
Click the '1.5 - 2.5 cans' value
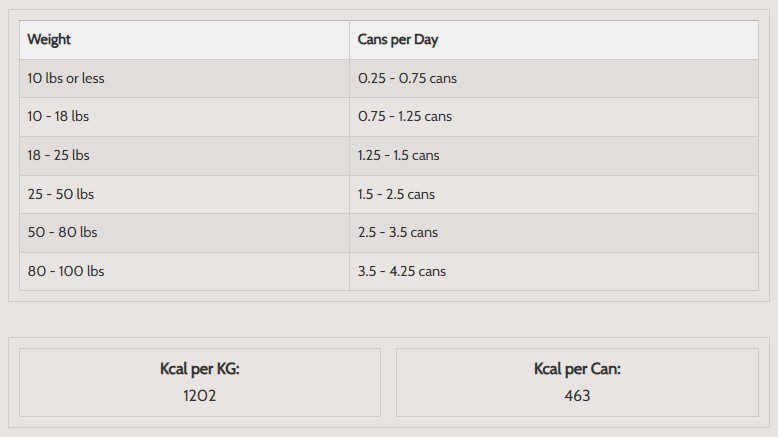pos(396,194)
